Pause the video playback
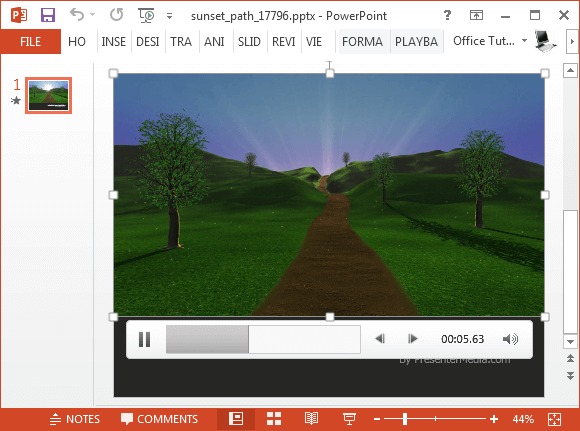This screenshot has width=580, height=431. tap(144, 339)
